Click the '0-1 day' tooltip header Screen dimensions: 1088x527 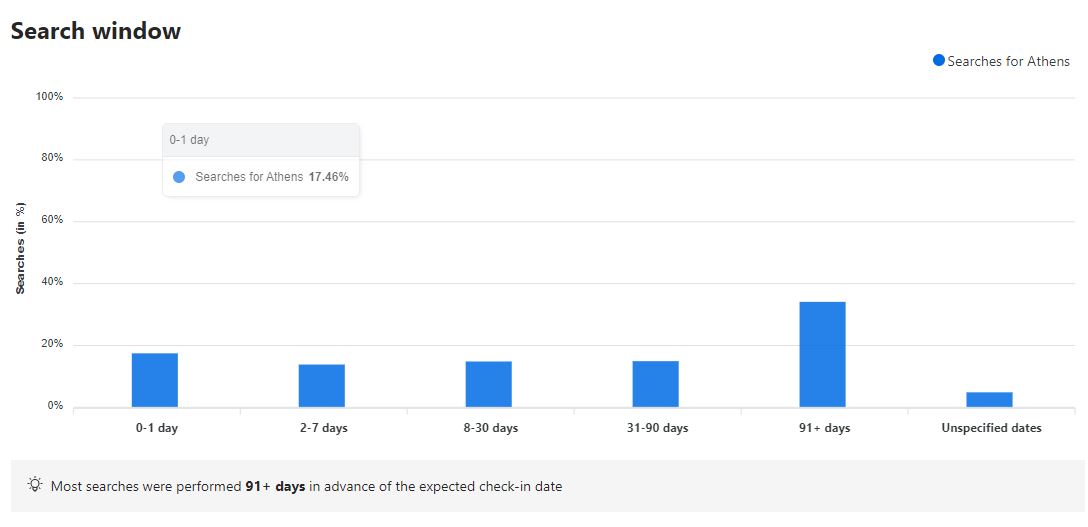click(190, 140)
